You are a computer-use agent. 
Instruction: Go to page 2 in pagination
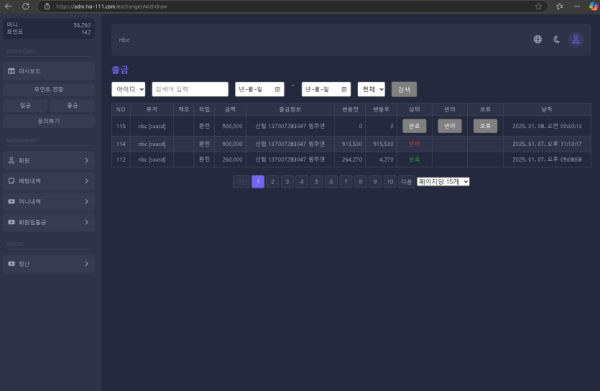click(272, 182)
